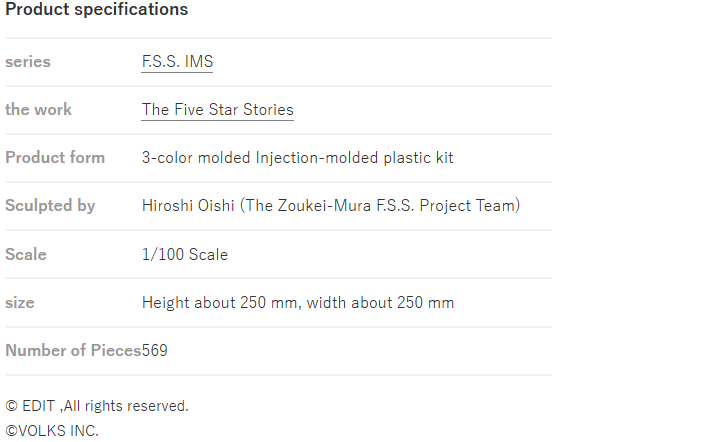Click the Product specifications heading
The width and height of the screenshot is (709, 442).
tap(96, 9)
